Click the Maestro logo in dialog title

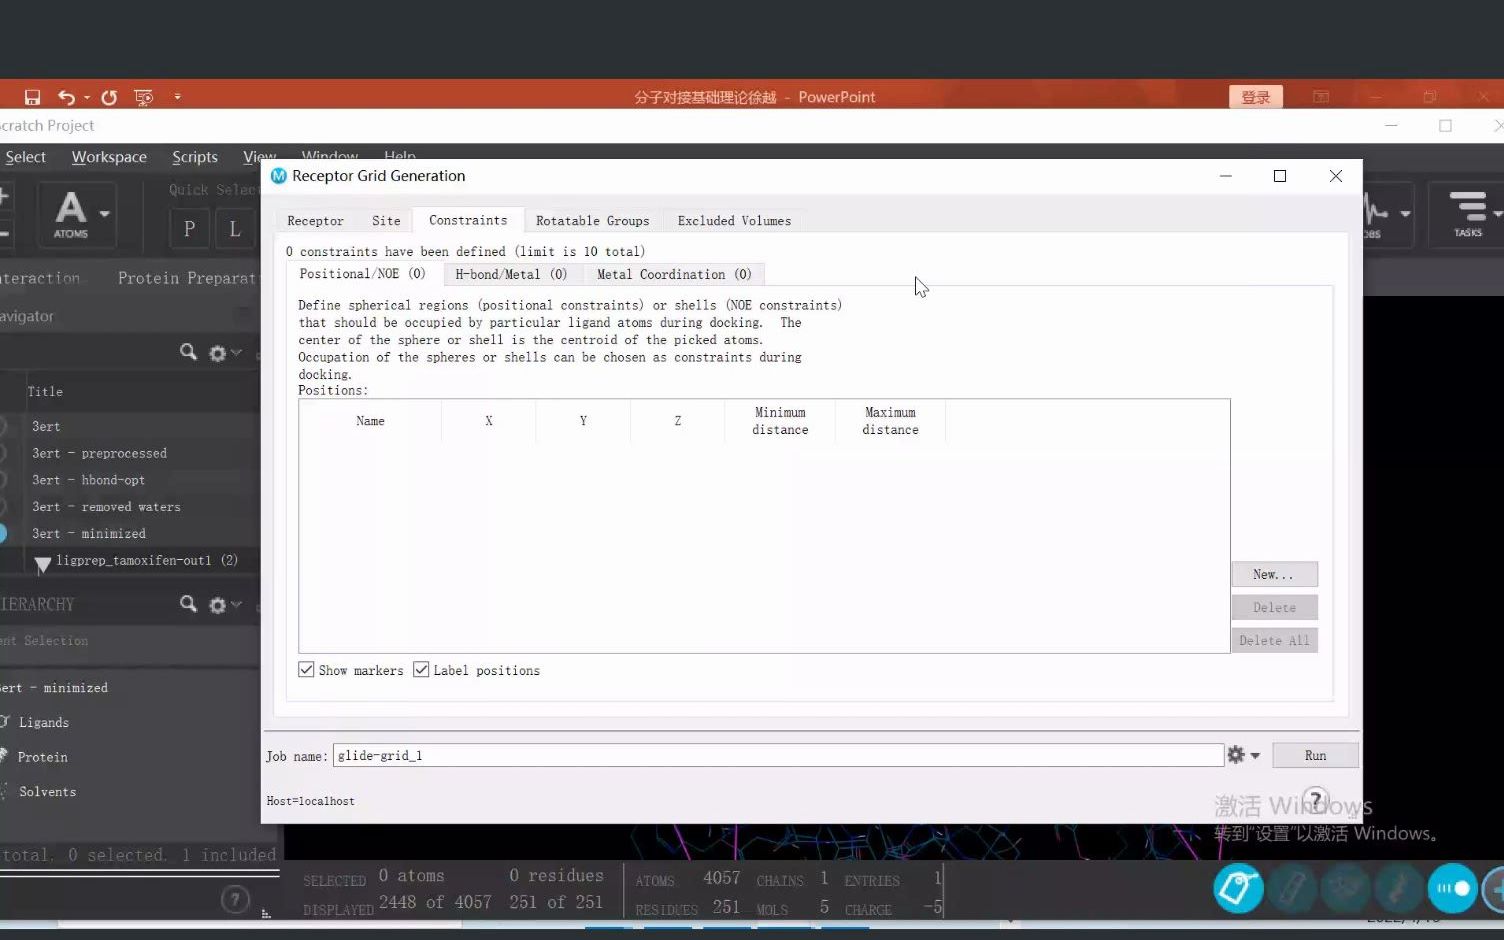pos(279,176)
